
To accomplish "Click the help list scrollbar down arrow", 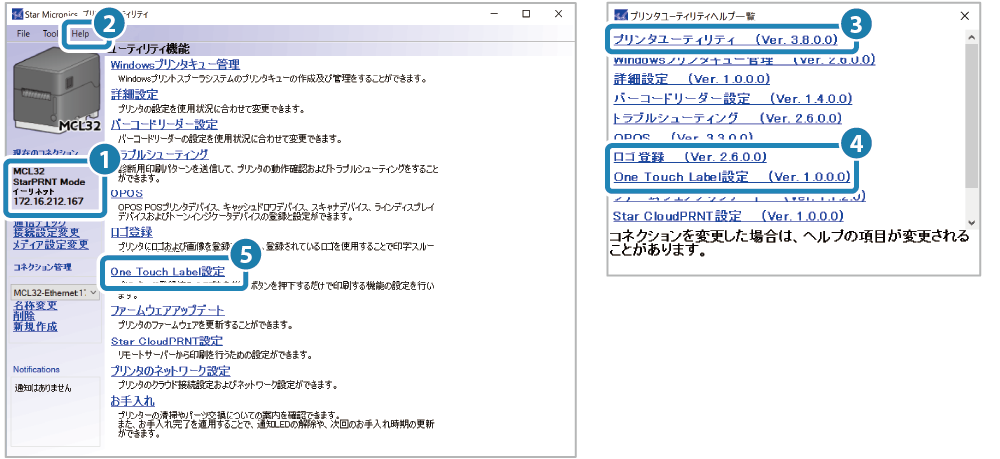I will pyautogui.click(x=971, y=222).
